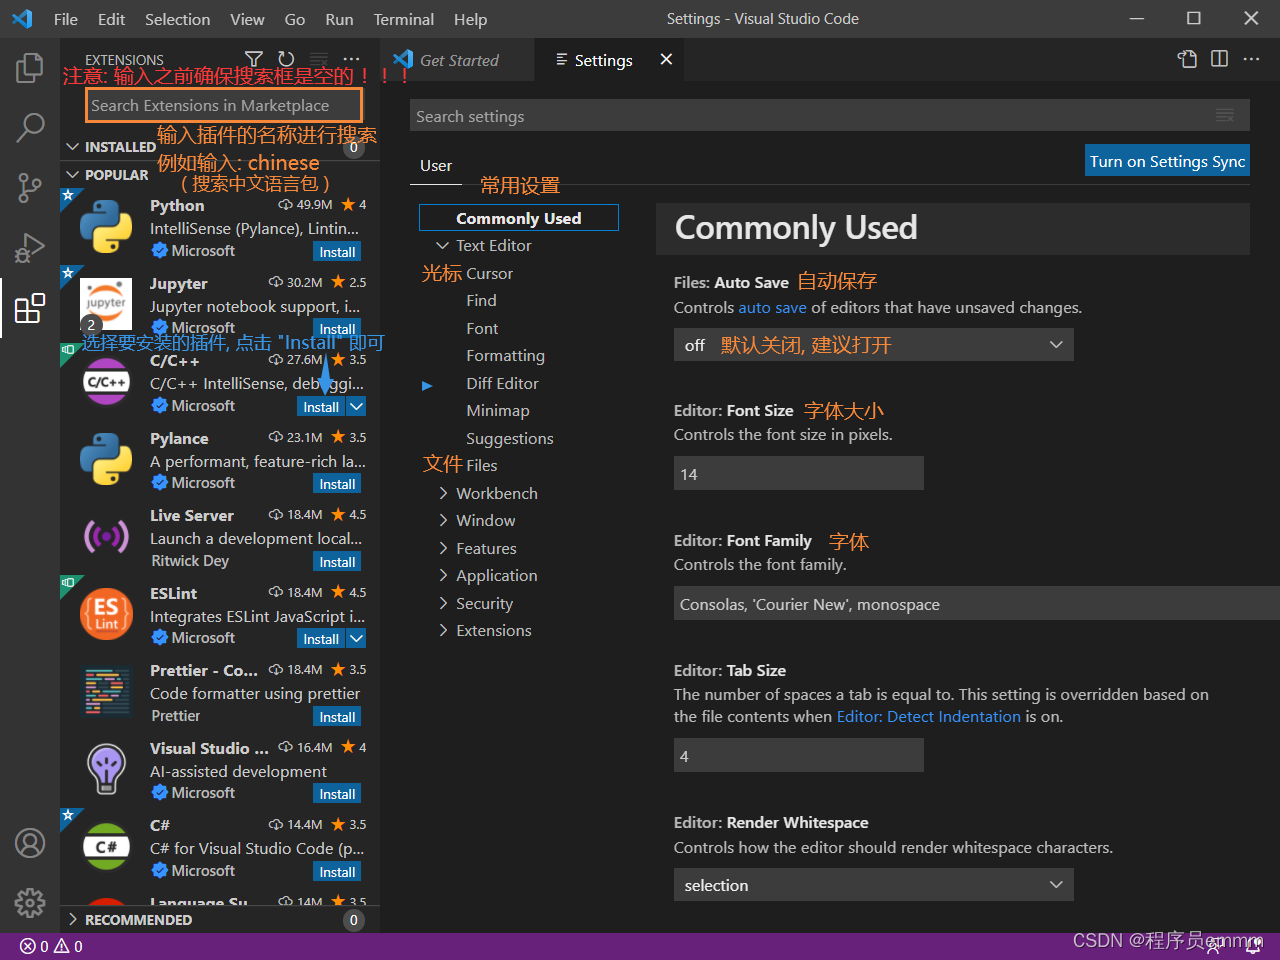Open Render Whitespace dropdown showing selection
1280x960 pixels.
point(873,885)
